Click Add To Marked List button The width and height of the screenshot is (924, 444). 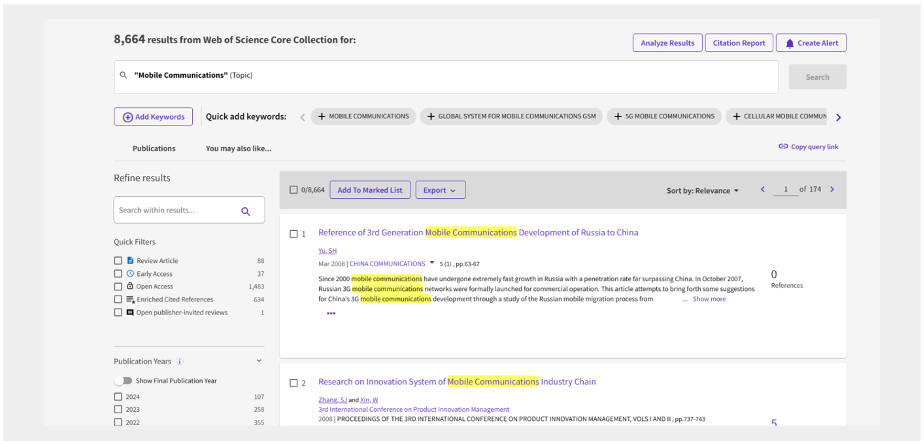coord(370,190)
